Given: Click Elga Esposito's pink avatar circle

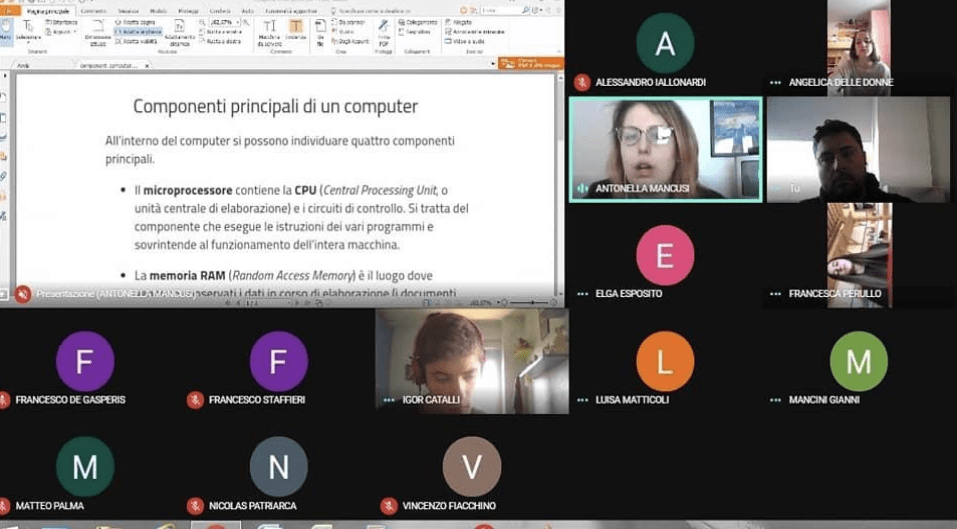Looking at the screenshot, I should coord(664,254).
